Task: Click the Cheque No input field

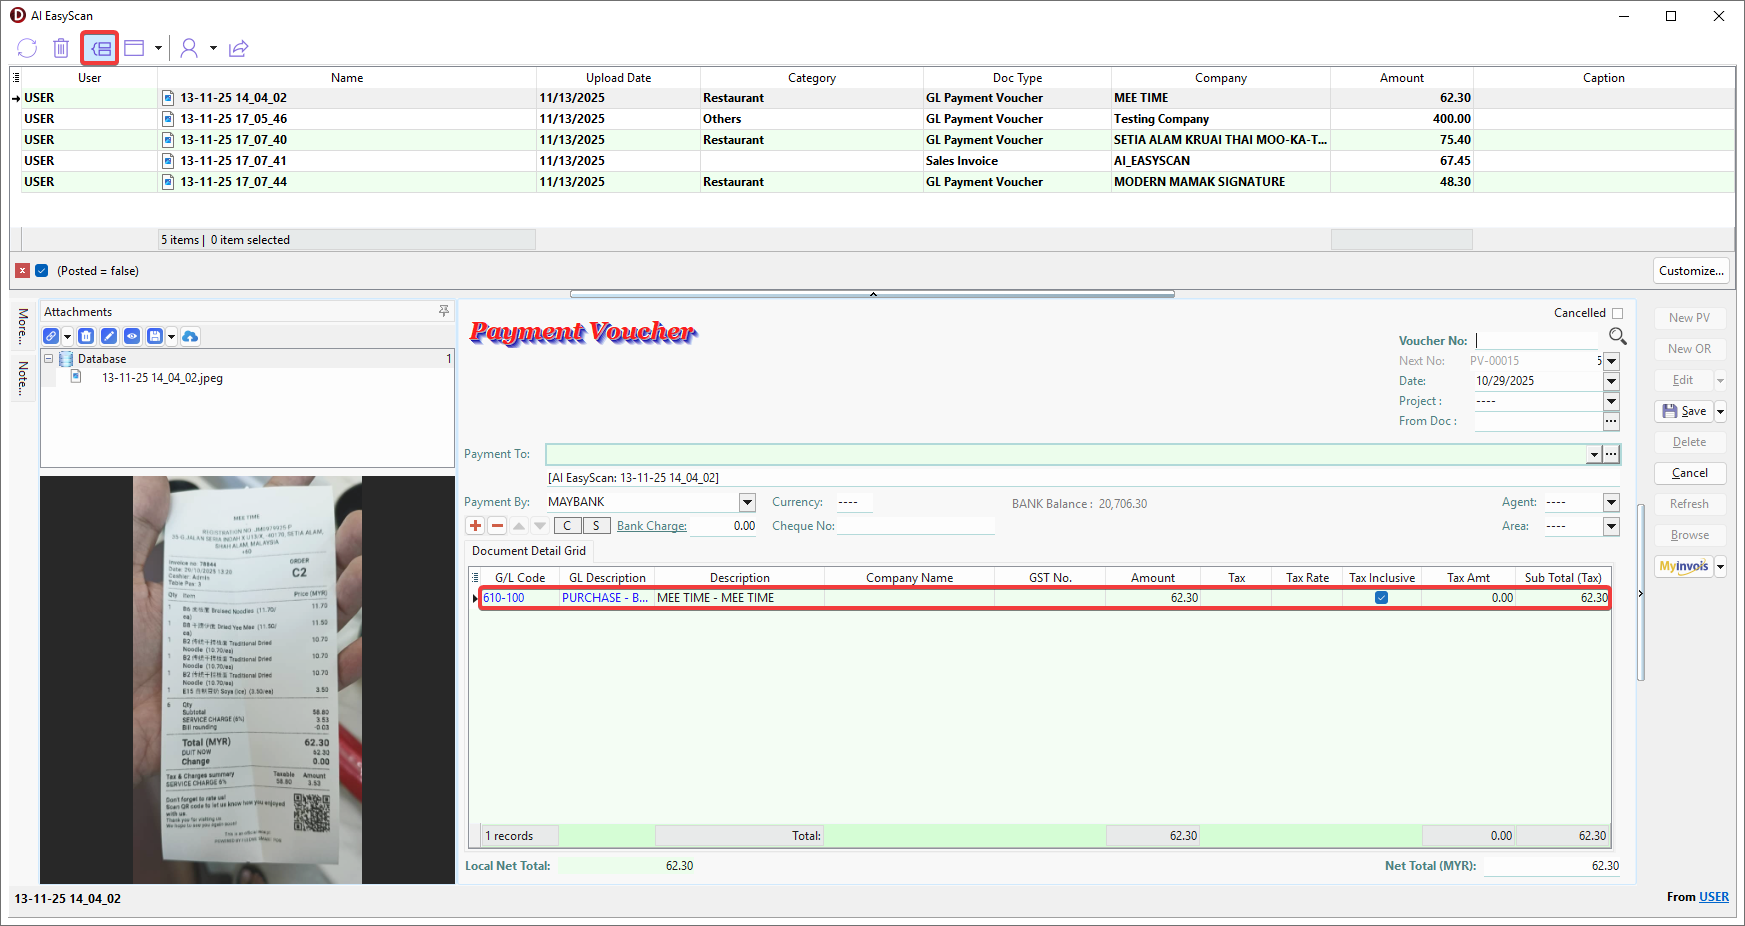Action: click(x=915, y=526)
